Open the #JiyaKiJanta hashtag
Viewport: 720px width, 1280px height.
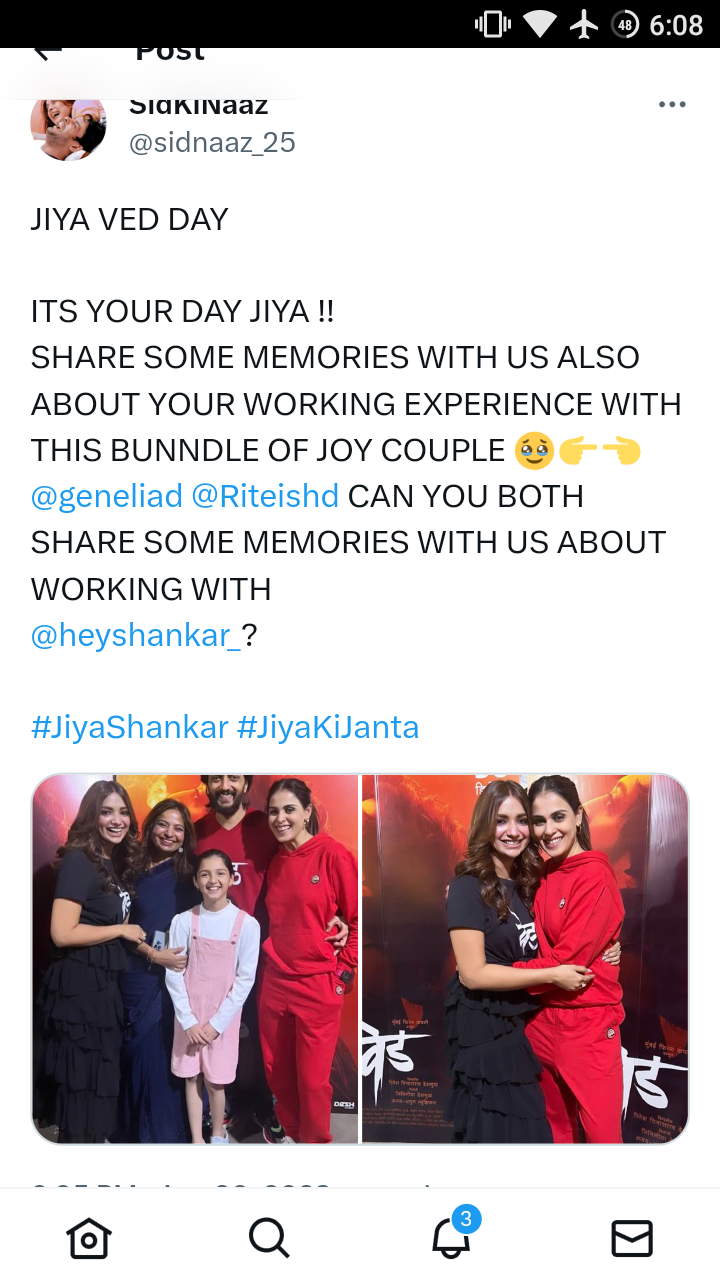[x=328, y=727]
